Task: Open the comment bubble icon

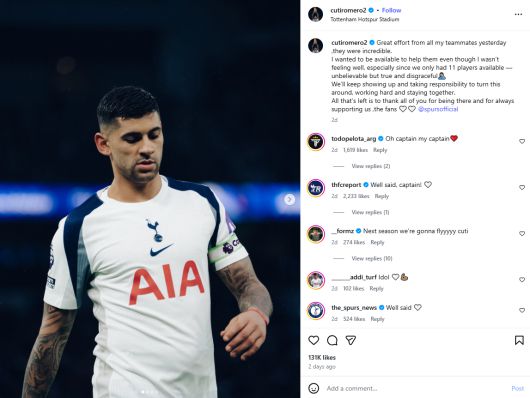Action: tap(332, 340)
